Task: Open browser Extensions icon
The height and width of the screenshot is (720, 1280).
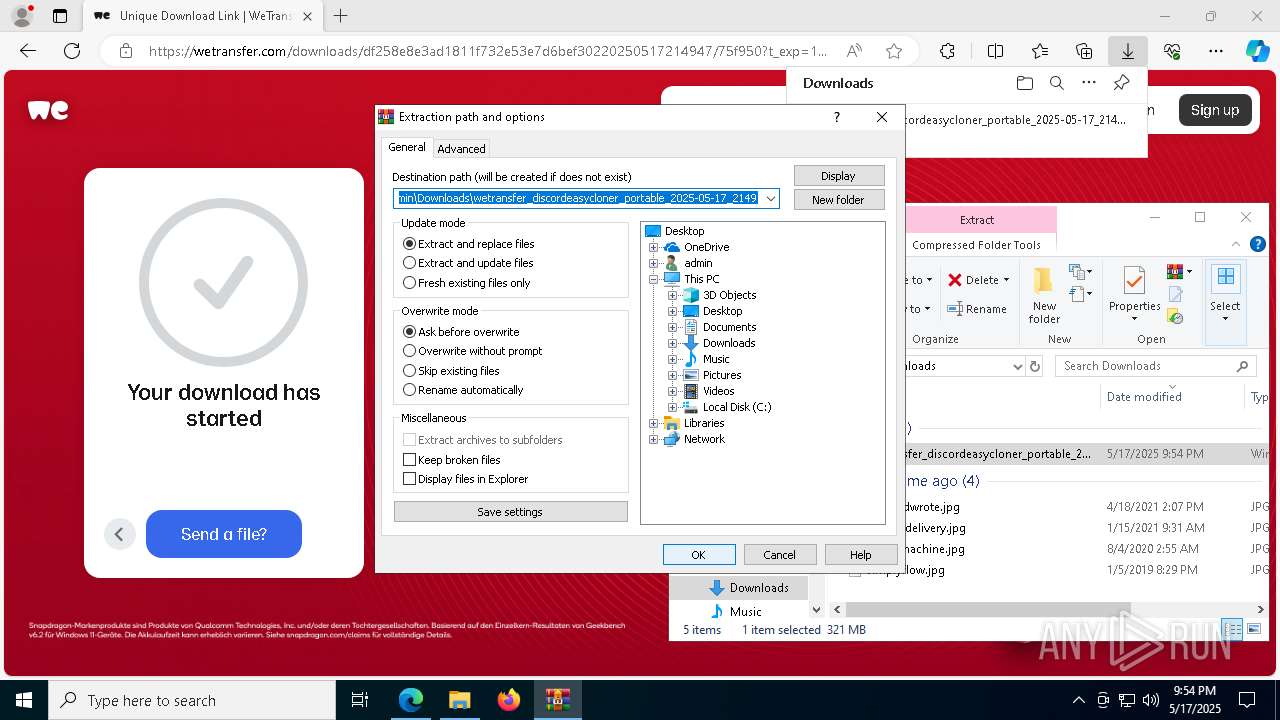Action: pos(947,51)
